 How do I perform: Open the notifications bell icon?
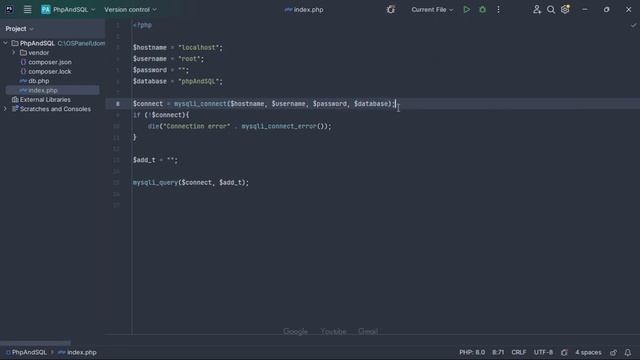(x=628, y=352)
